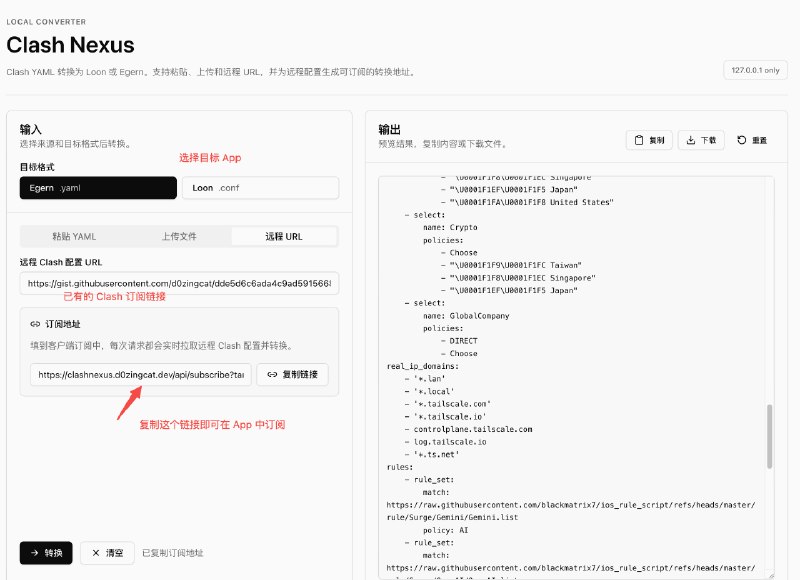Click the 'name: GlobalCompany' line in output
The width and height of the screenshot is (800, 580).
(x=466, y=316)
